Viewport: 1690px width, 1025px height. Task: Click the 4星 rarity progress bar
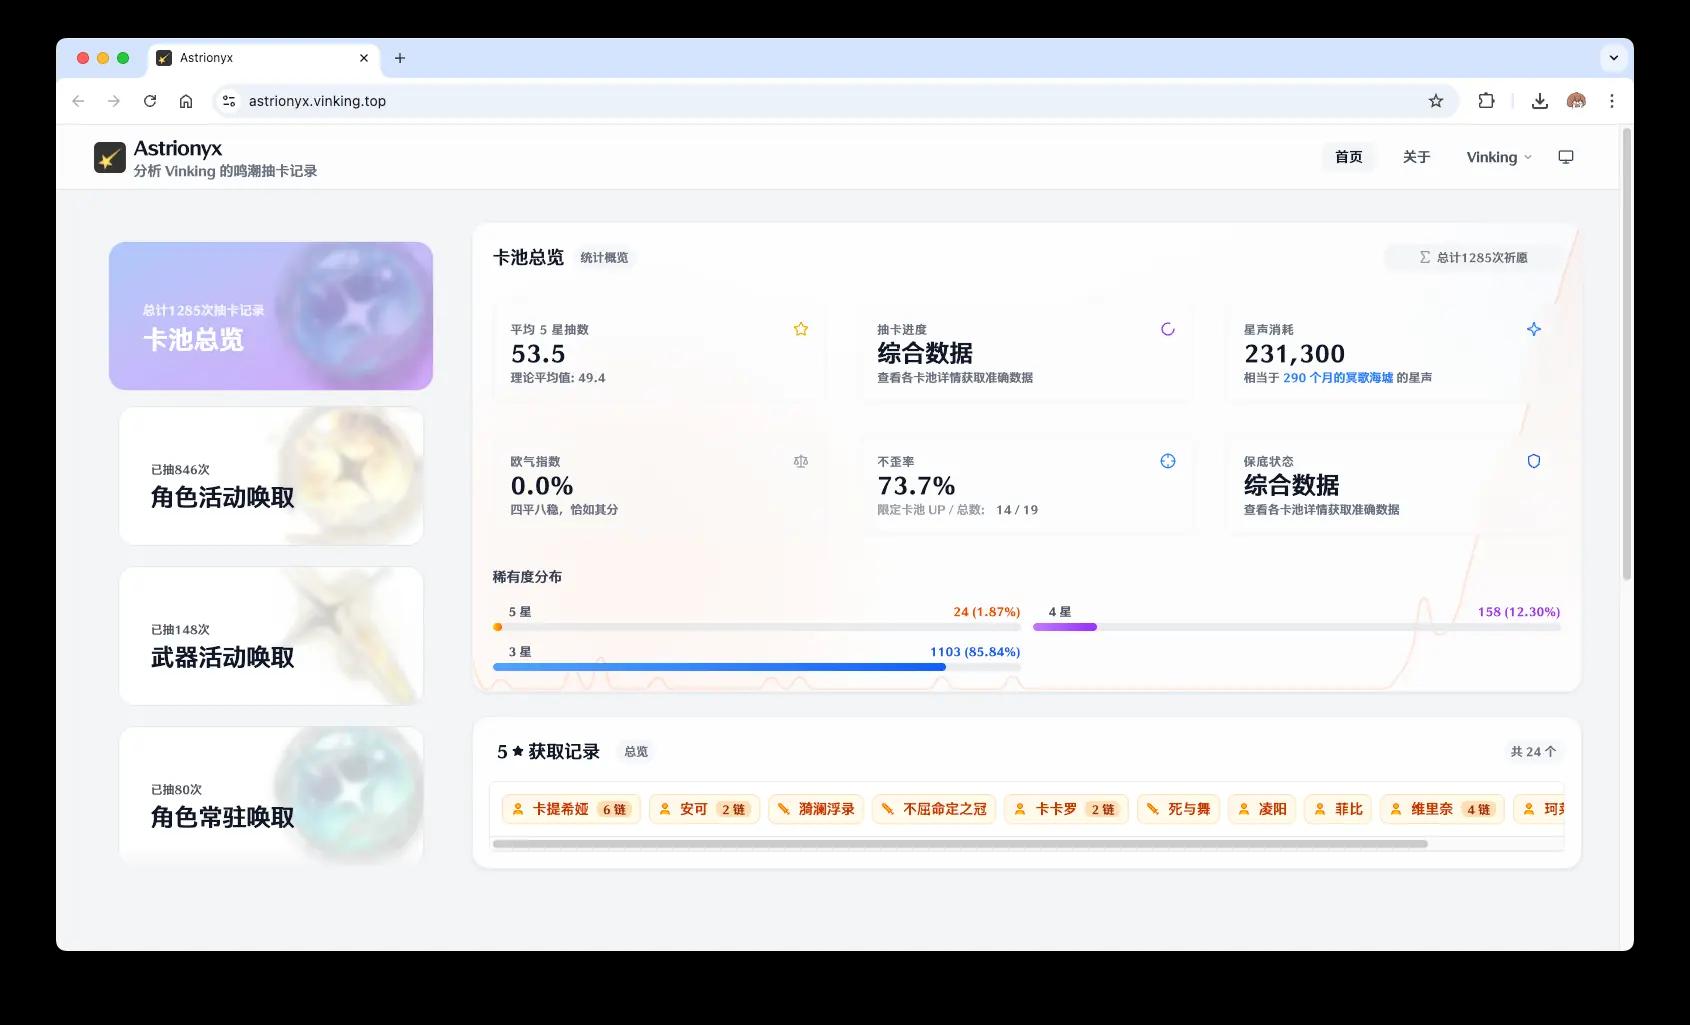point(1297,627)
